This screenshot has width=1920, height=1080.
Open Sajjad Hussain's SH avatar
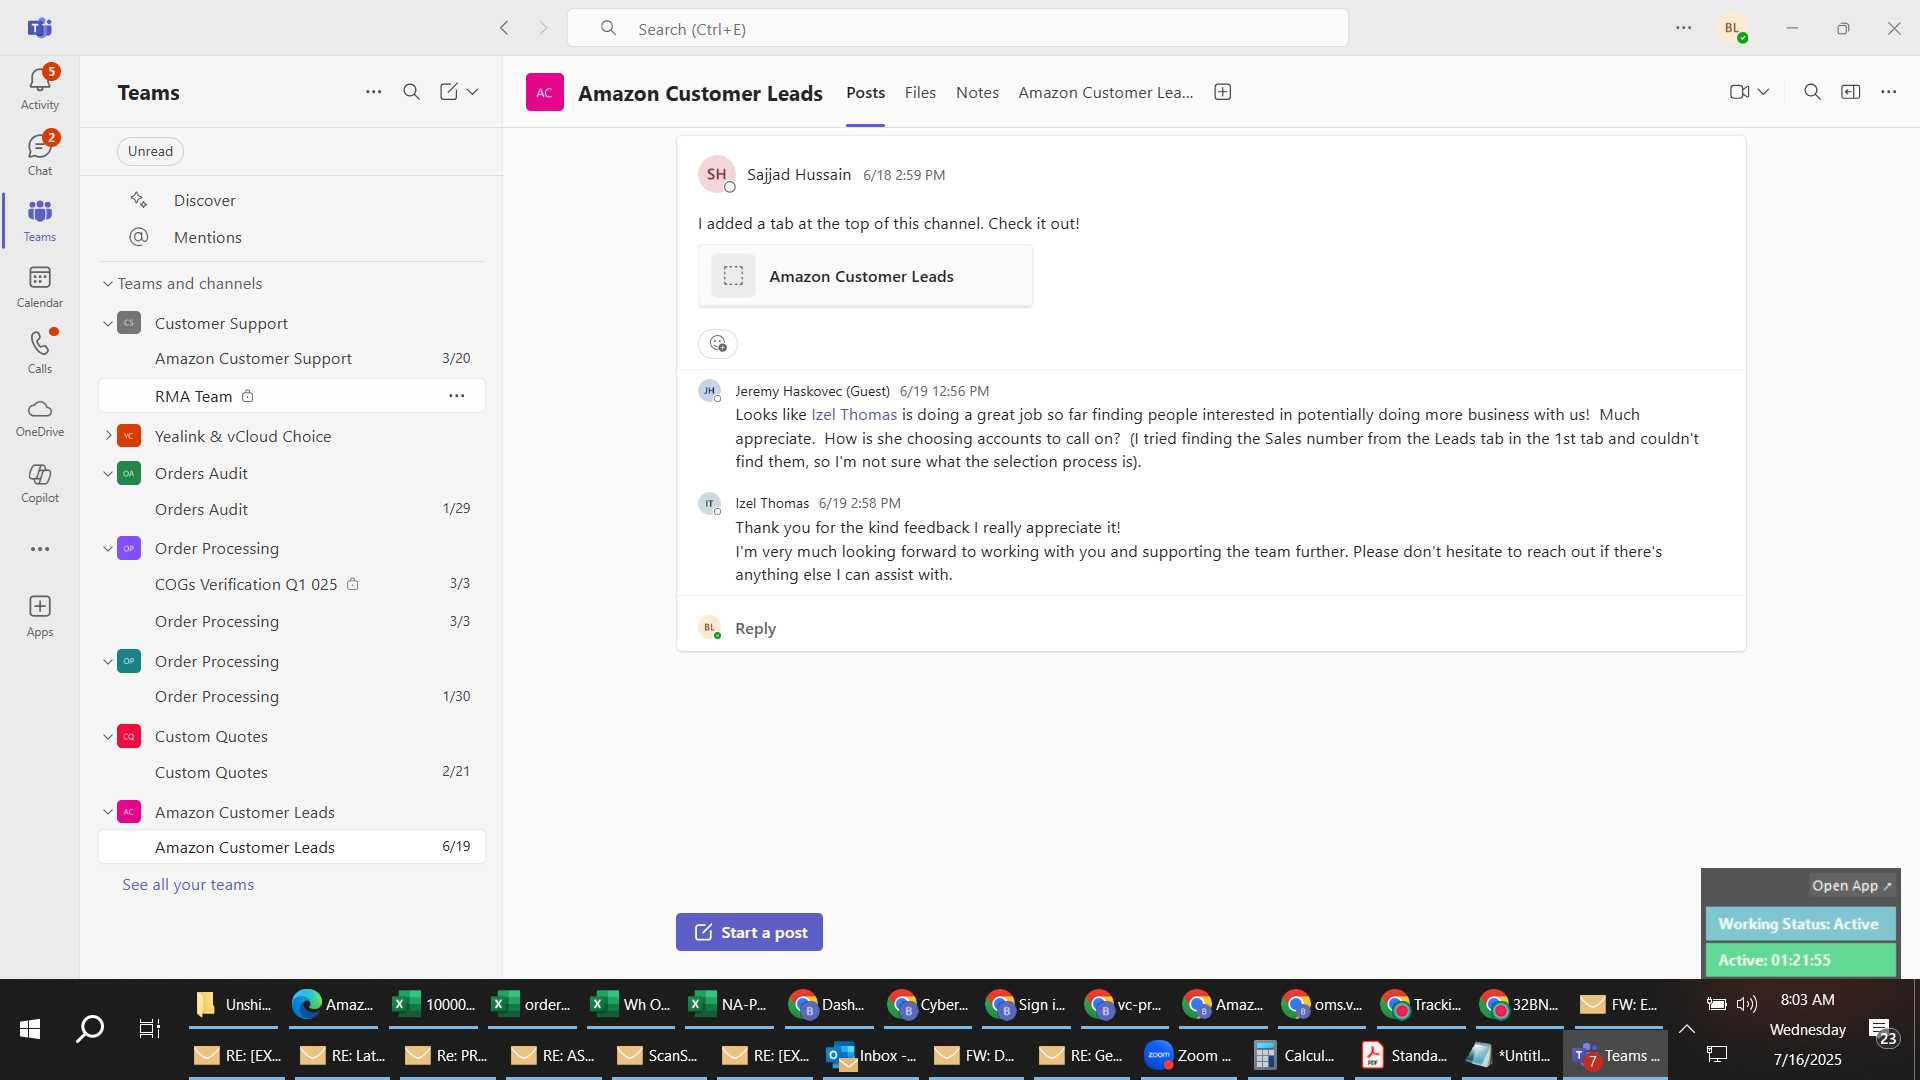[x=716, y=174]
